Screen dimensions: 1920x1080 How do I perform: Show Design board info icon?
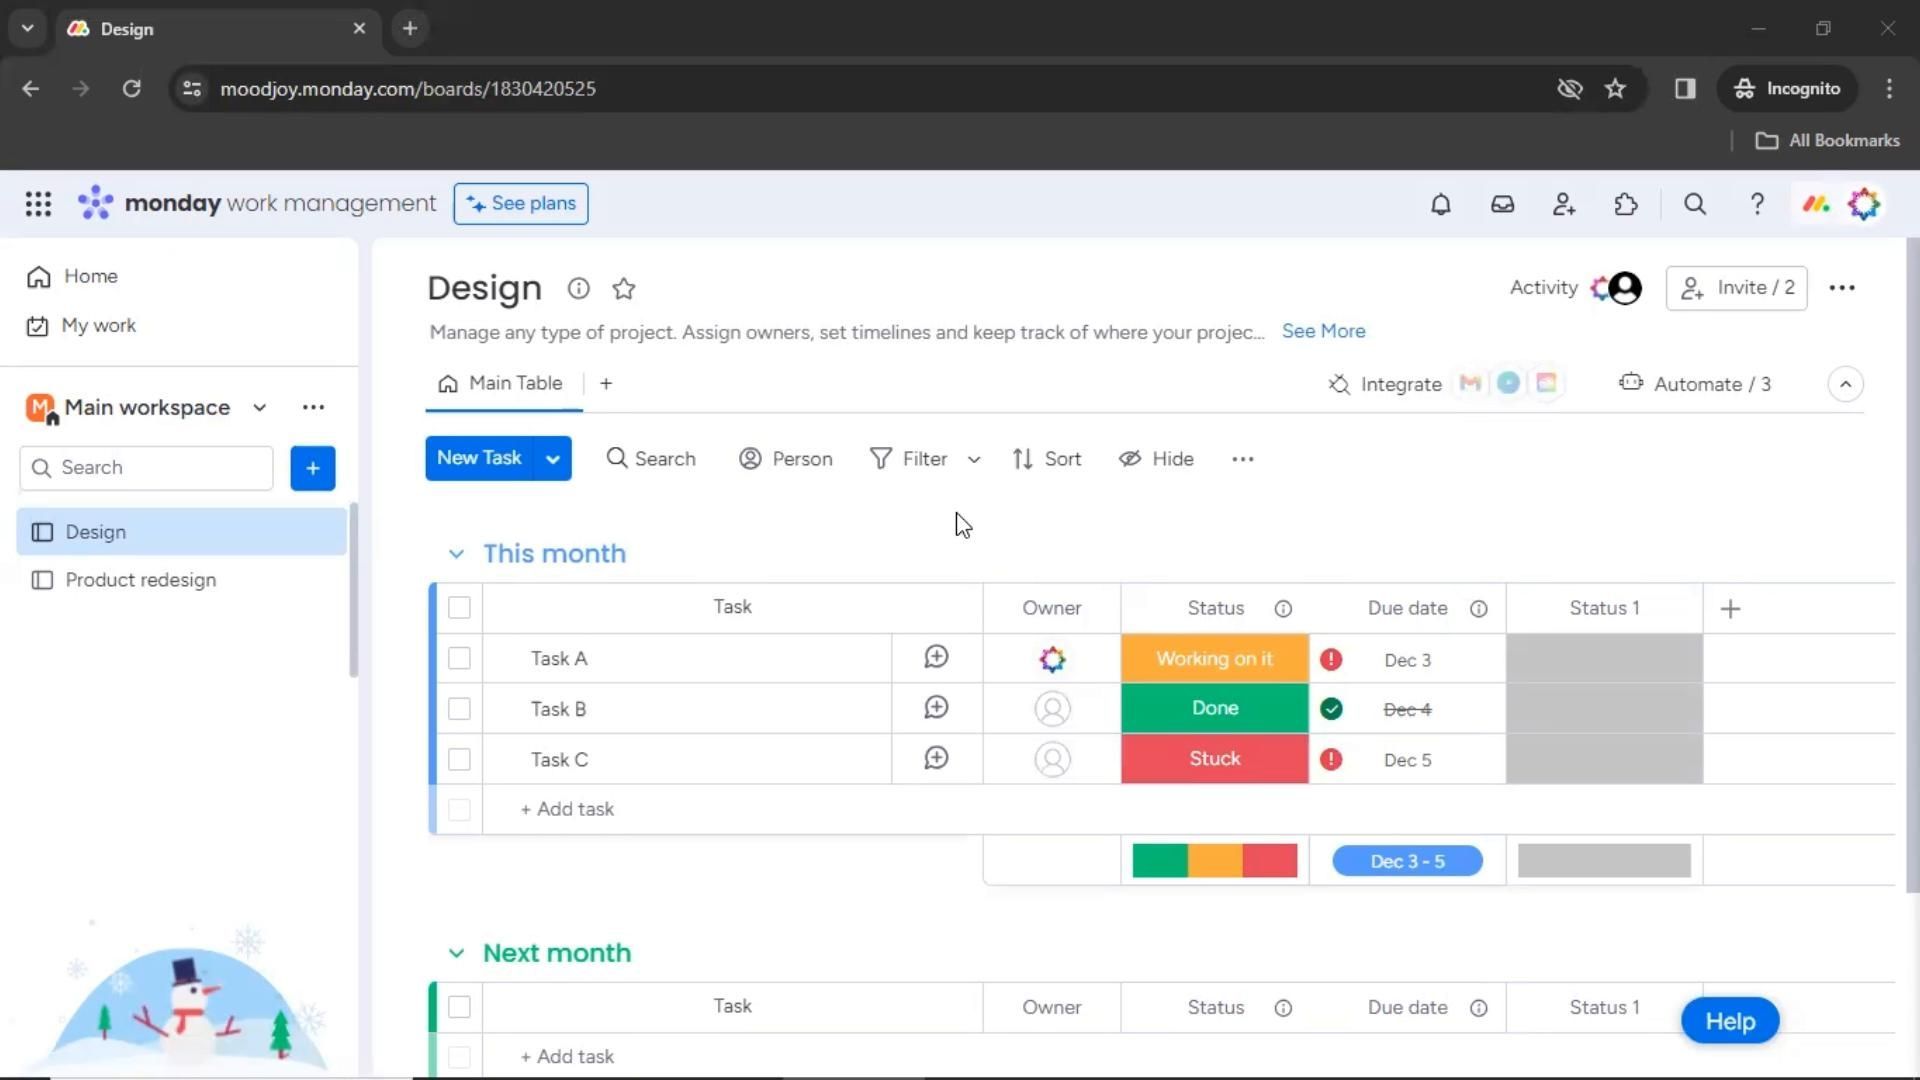click(x=578, y=289)
